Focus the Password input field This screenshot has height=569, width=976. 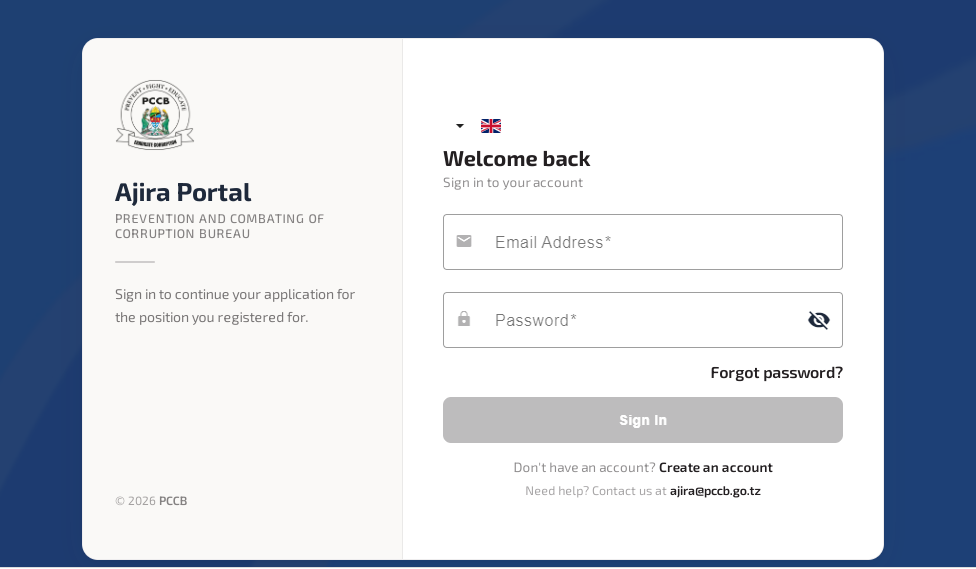pyautogui.click(x=640, y=320)
